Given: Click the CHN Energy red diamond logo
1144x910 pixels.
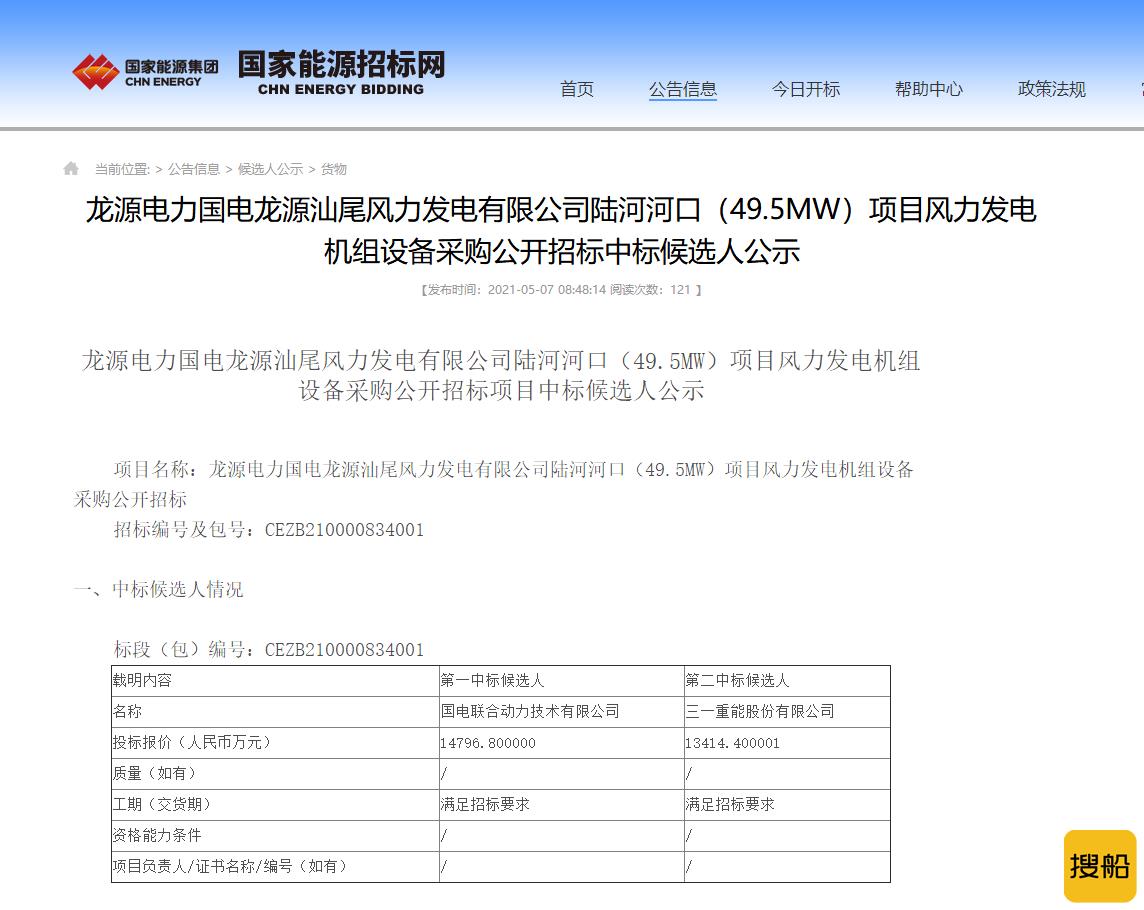Looking at the screenshot, I should (96, 72).
